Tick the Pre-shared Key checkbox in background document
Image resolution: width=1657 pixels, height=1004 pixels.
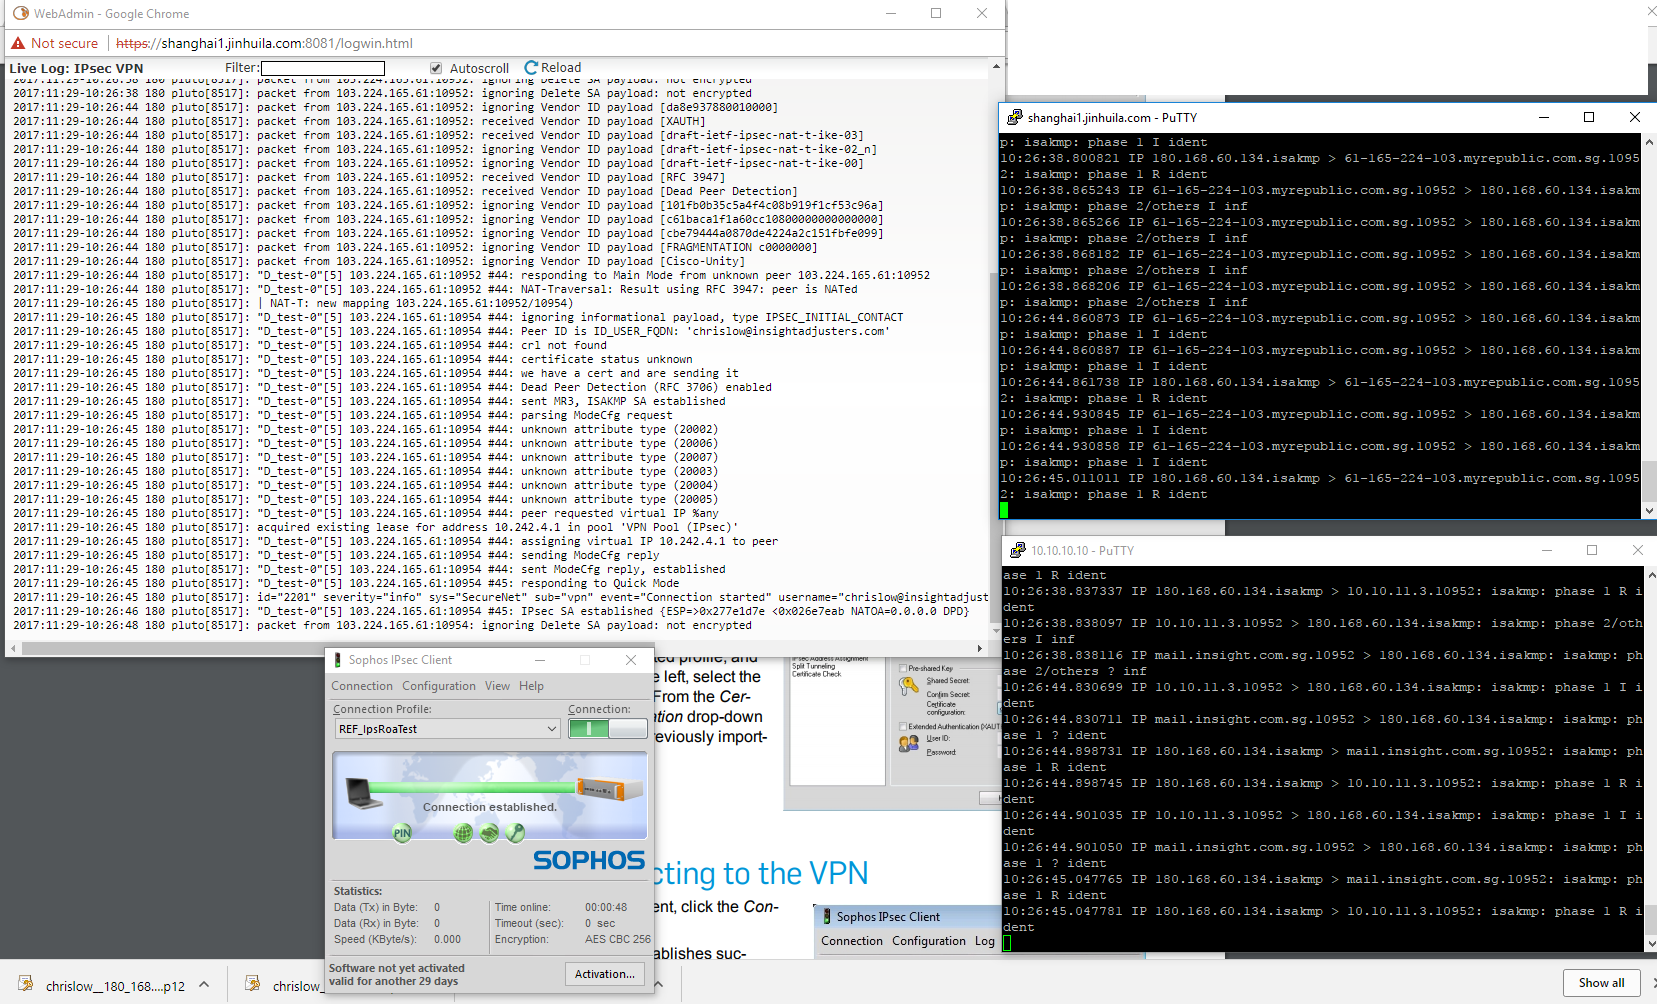pyautogui.click(x=903, y=668)
